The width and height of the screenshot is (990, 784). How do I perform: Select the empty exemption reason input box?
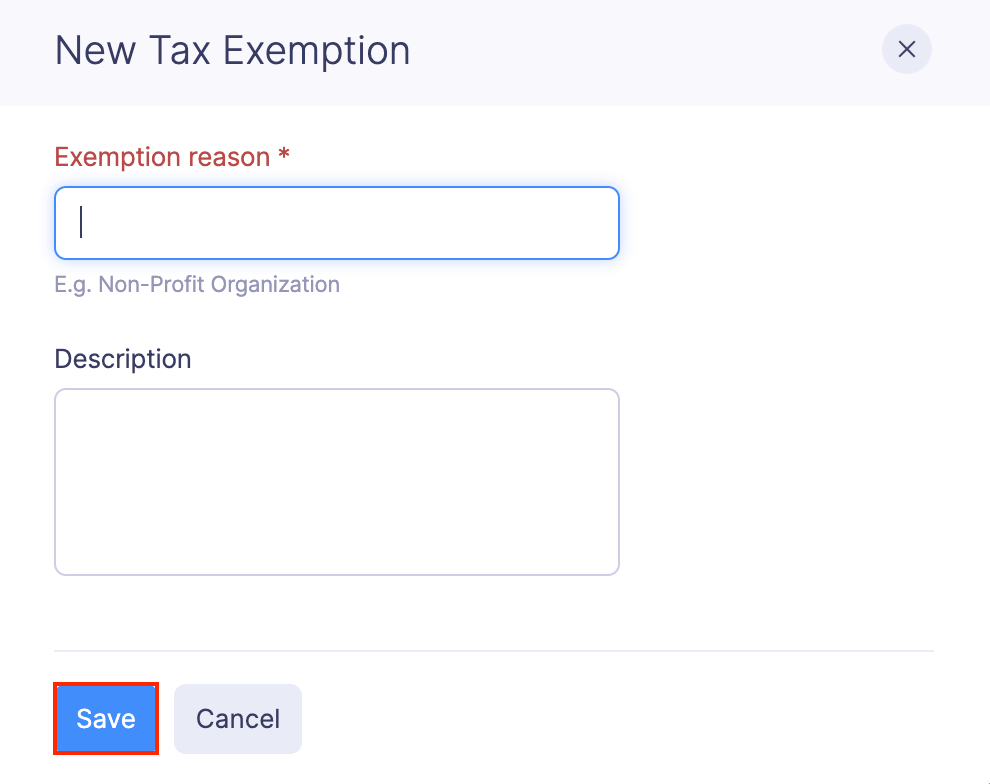pyautogui.click(x=336, y=222)
